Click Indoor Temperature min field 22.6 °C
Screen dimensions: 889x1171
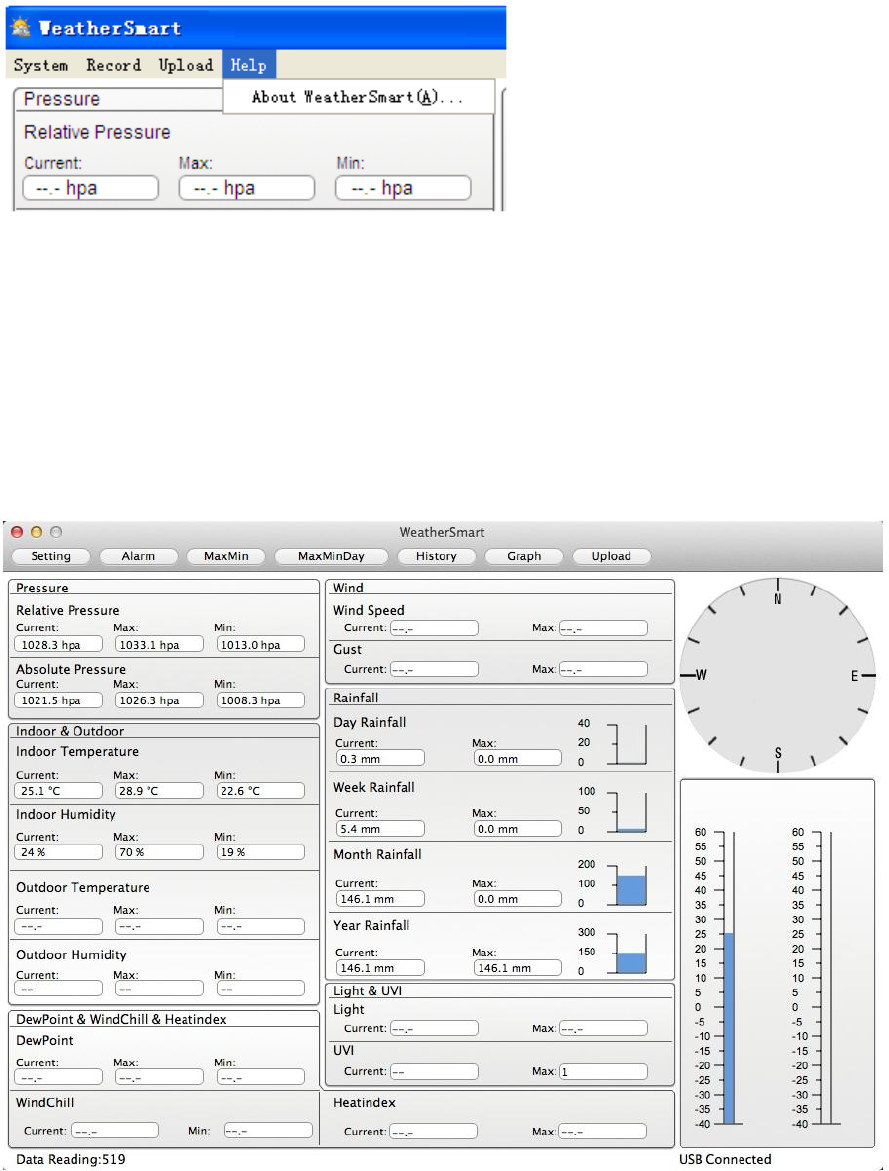click(261, 791)
